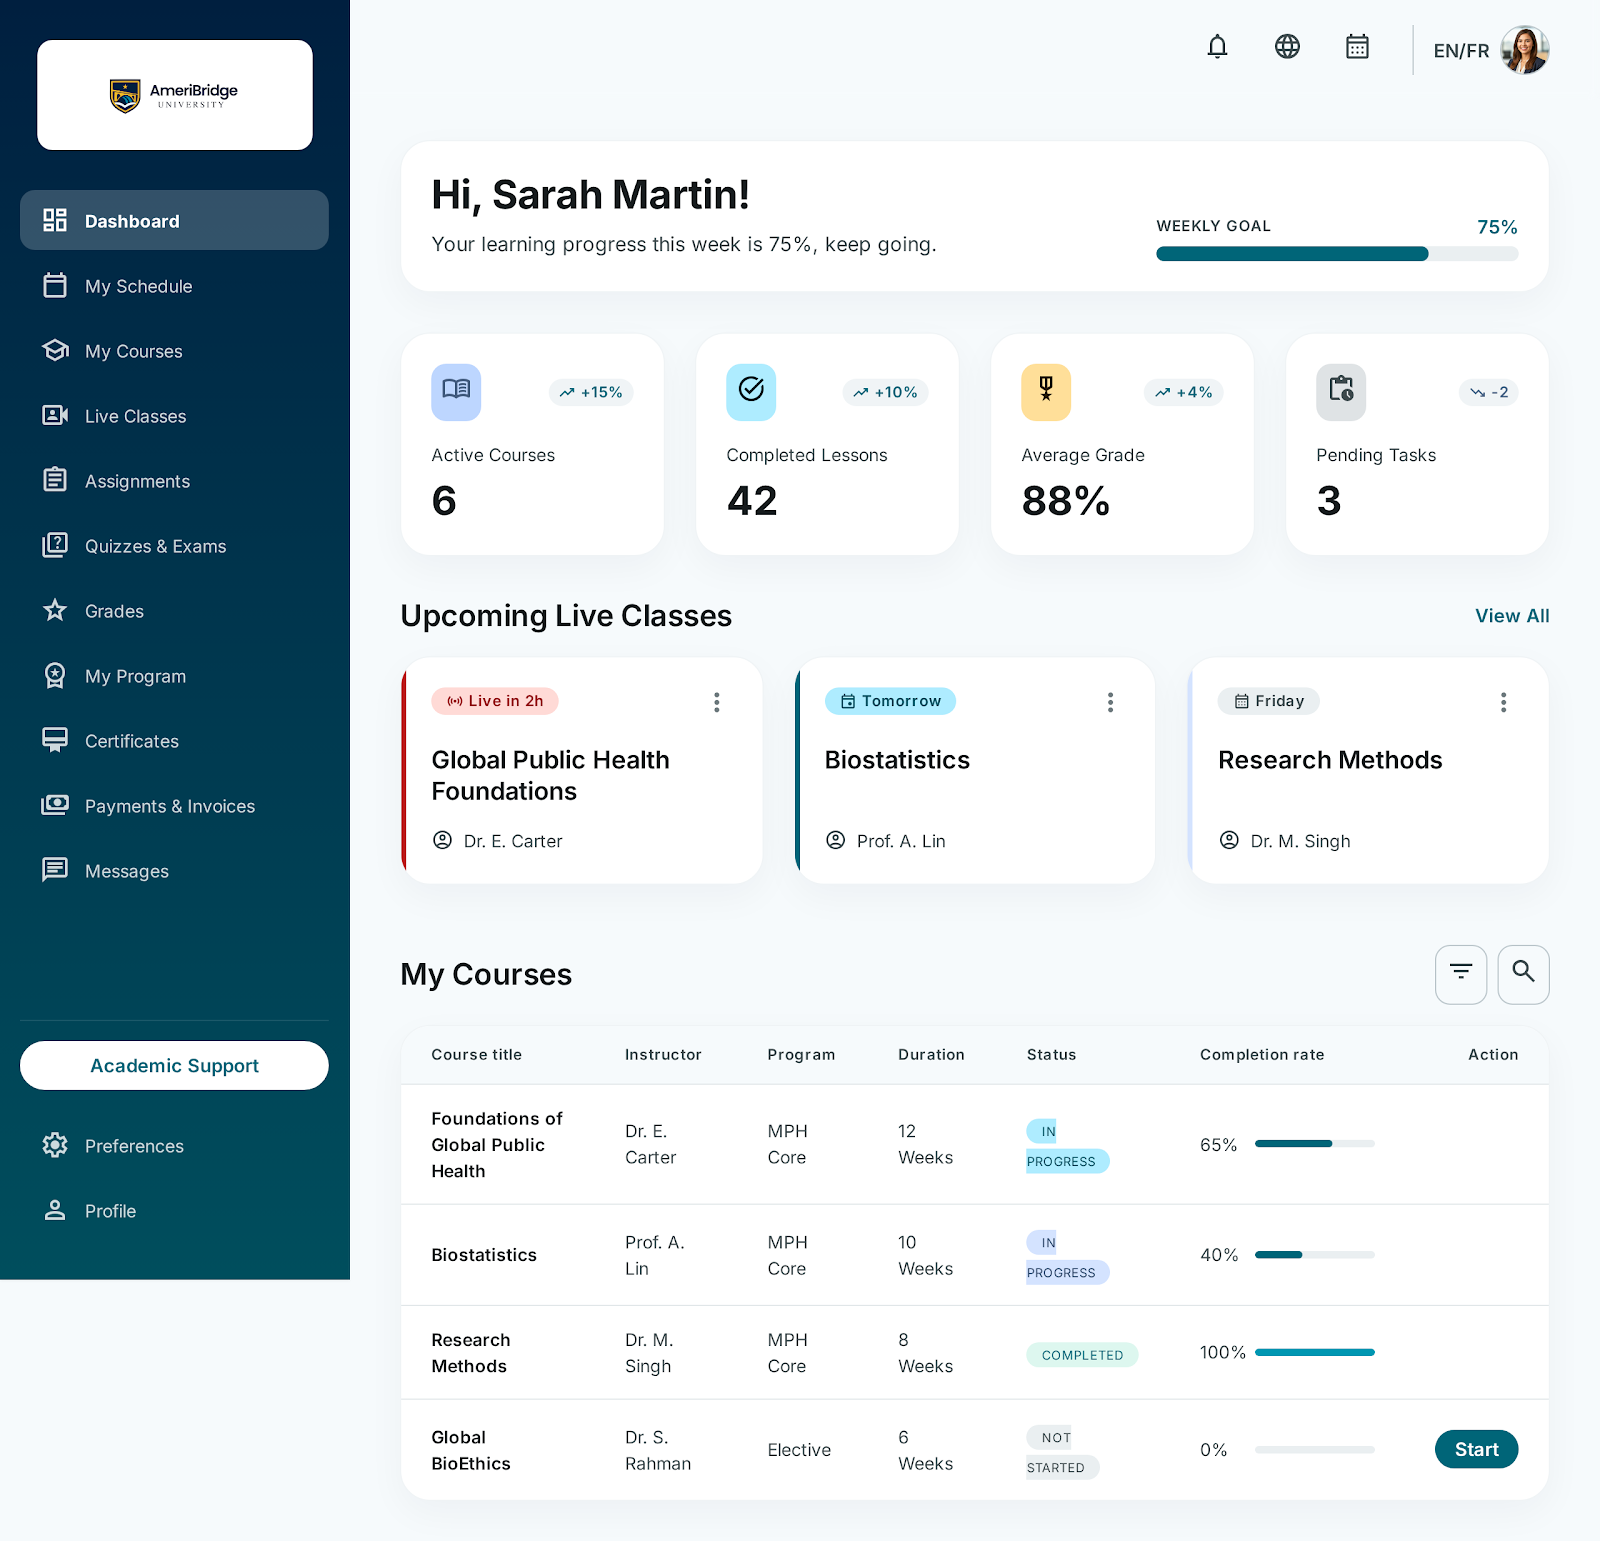The image size is (1600, 1541).
Task: Click the Tomorrow badge on Biostatistics card
Action: pyautogui.click(x=890, y=701)
